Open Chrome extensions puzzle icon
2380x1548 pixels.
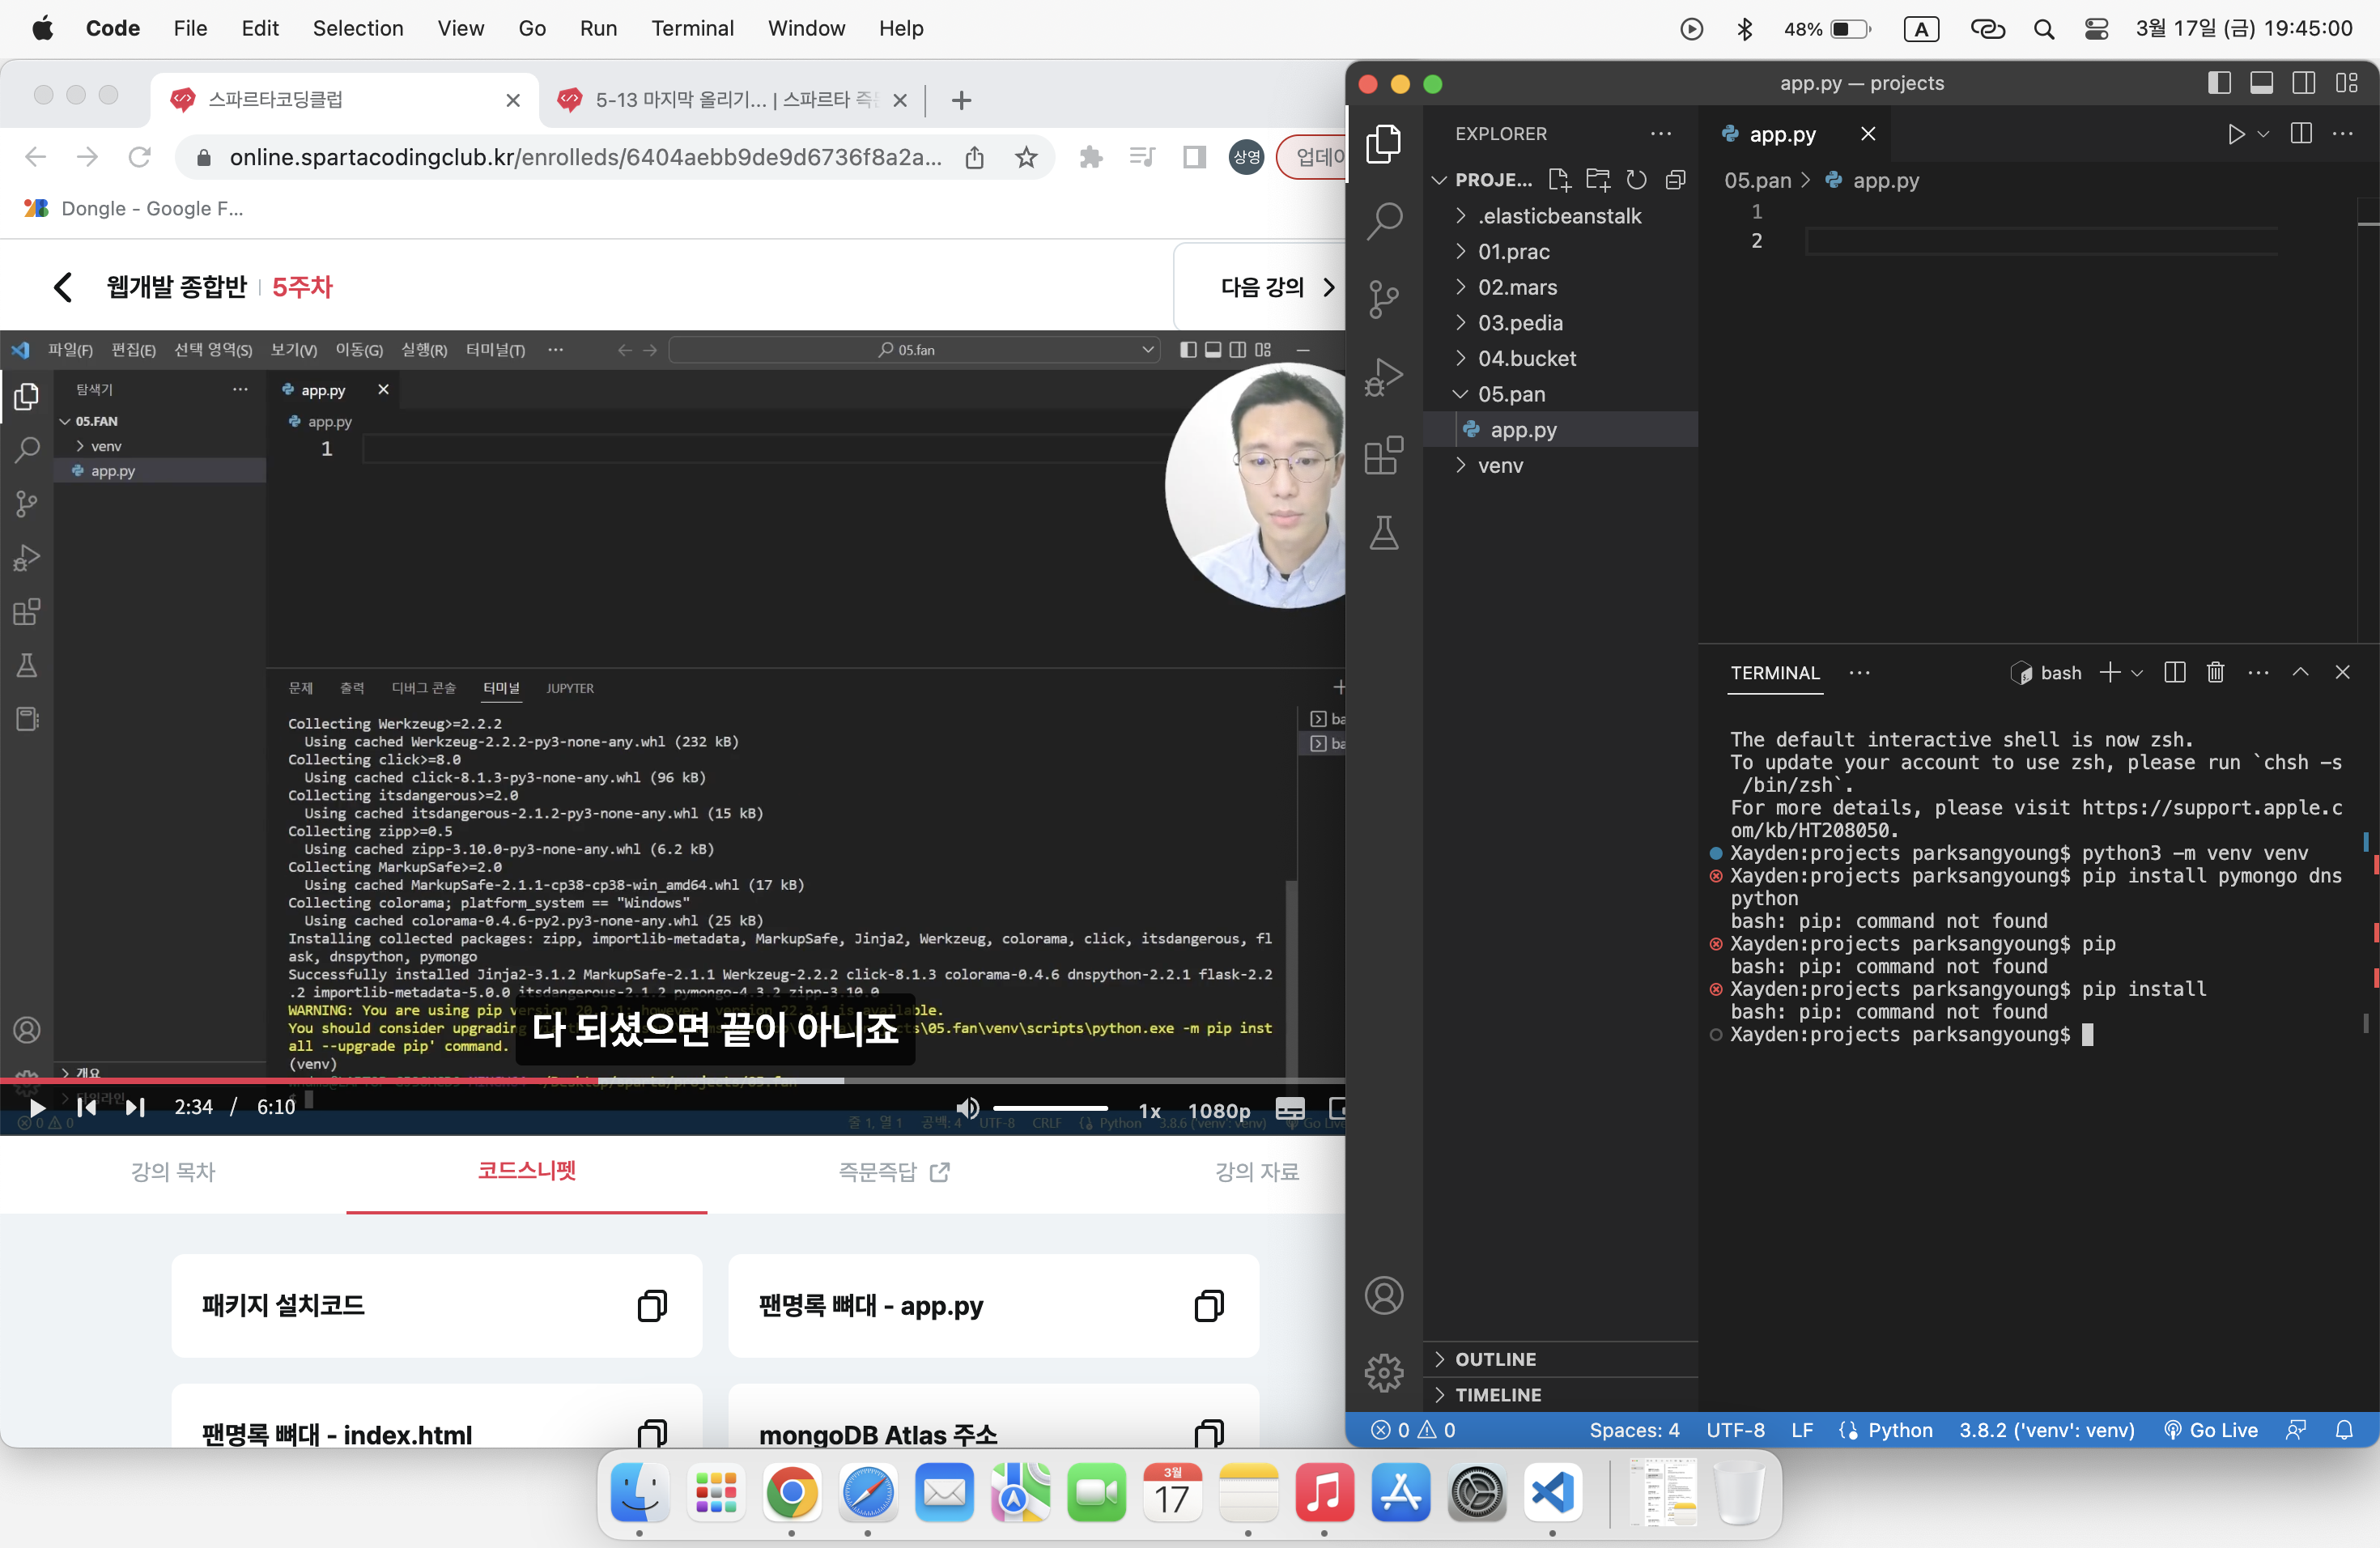pyautogui.click(x=1091, y=158)
